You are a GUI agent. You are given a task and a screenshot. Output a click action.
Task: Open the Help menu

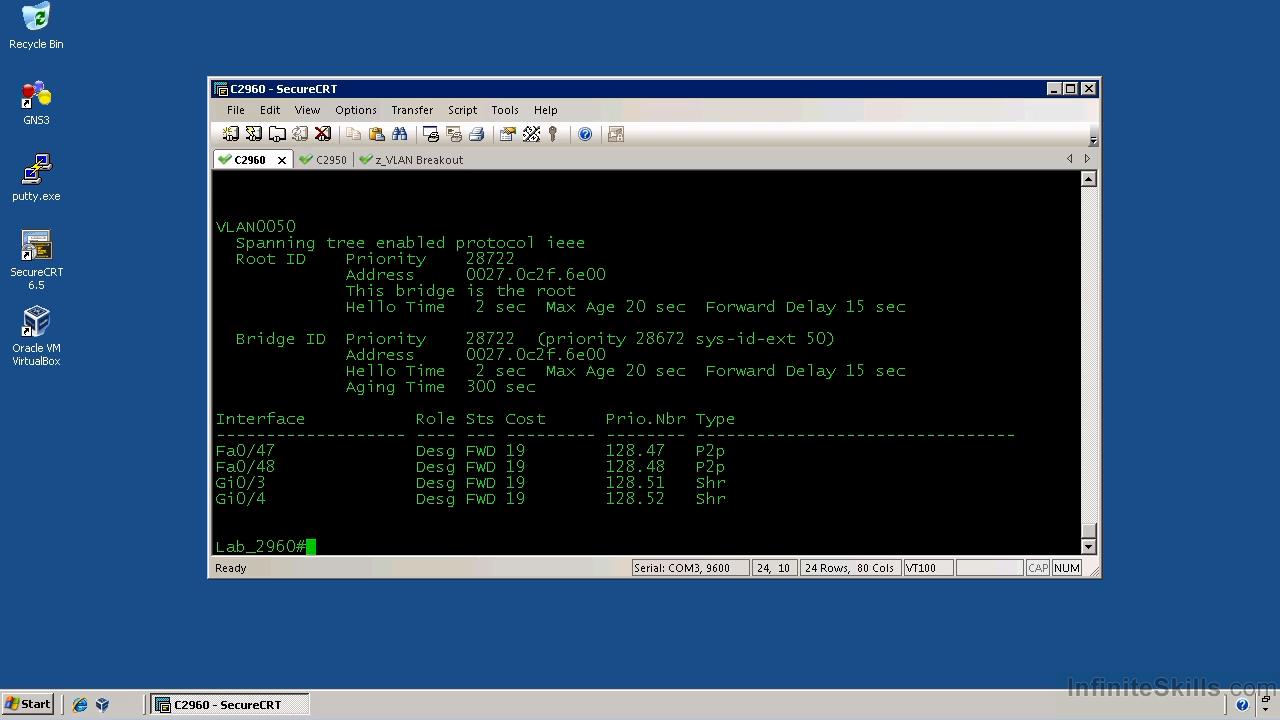[x=545, y=110]
